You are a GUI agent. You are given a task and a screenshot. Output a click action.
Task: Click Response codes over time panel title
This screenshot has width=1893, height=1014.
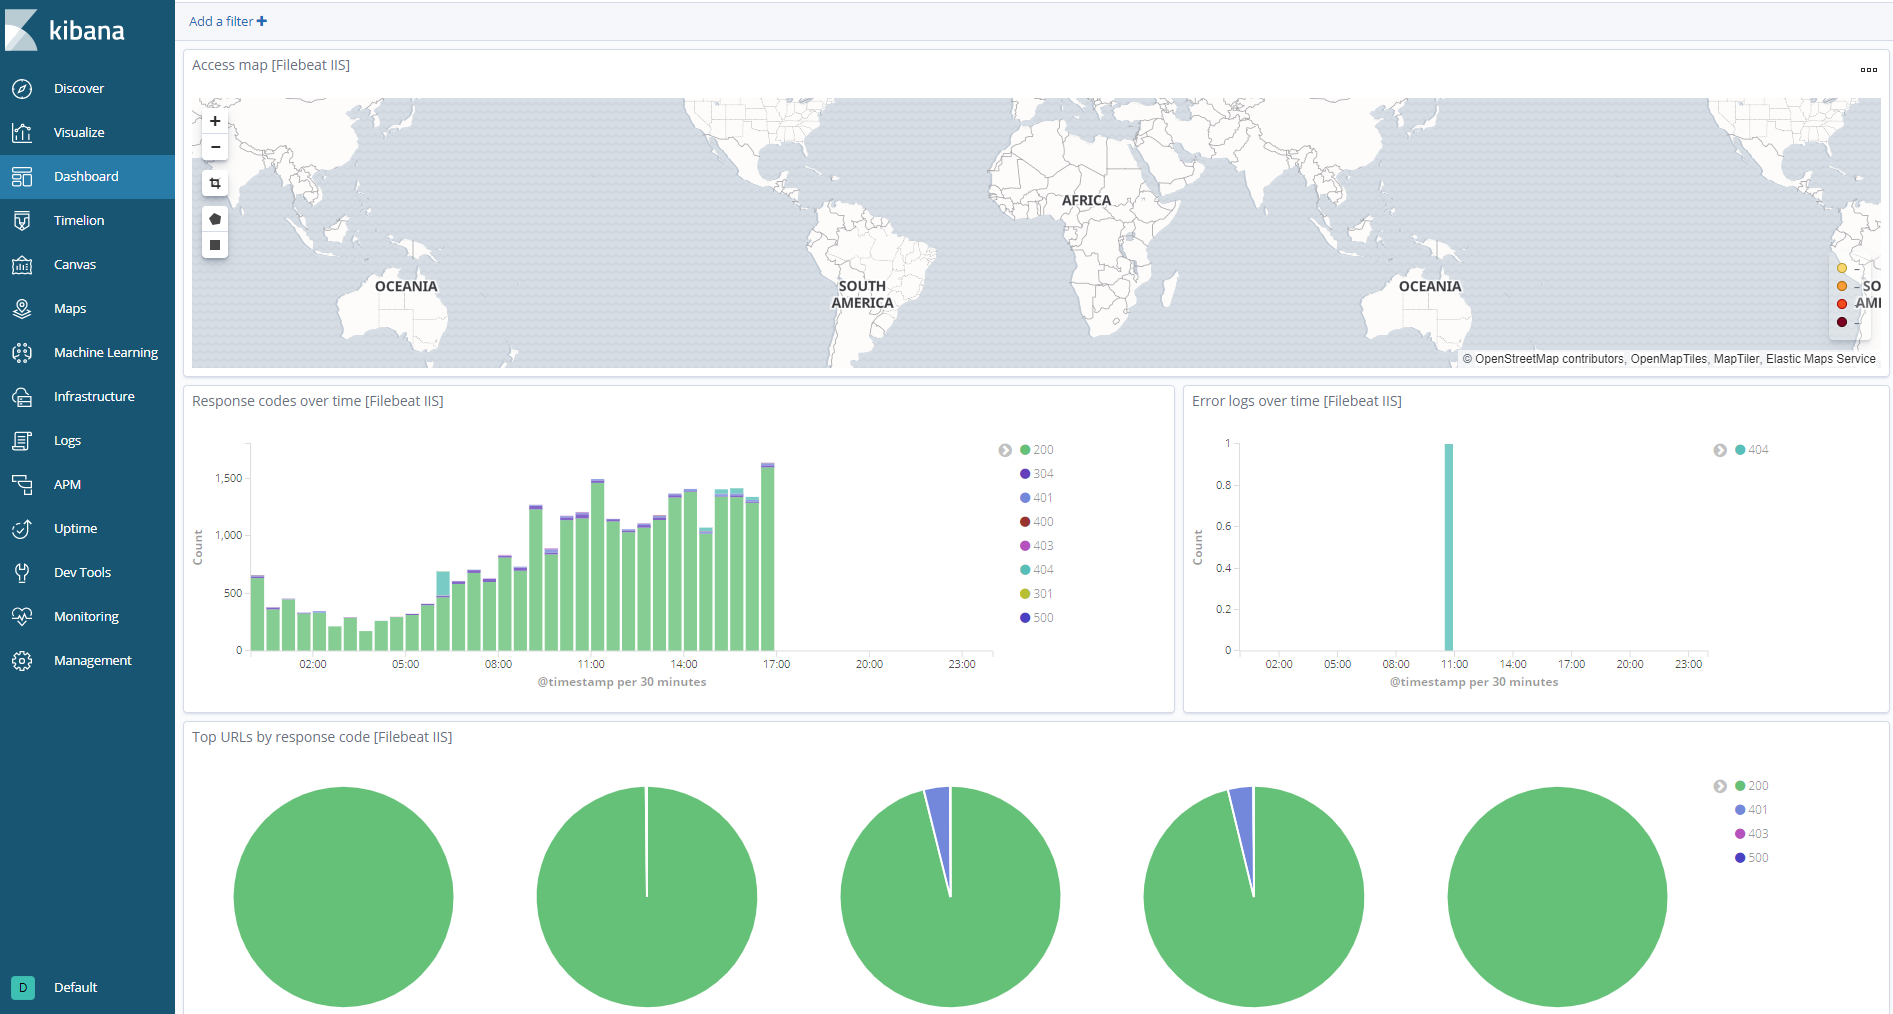pos(318,401)
